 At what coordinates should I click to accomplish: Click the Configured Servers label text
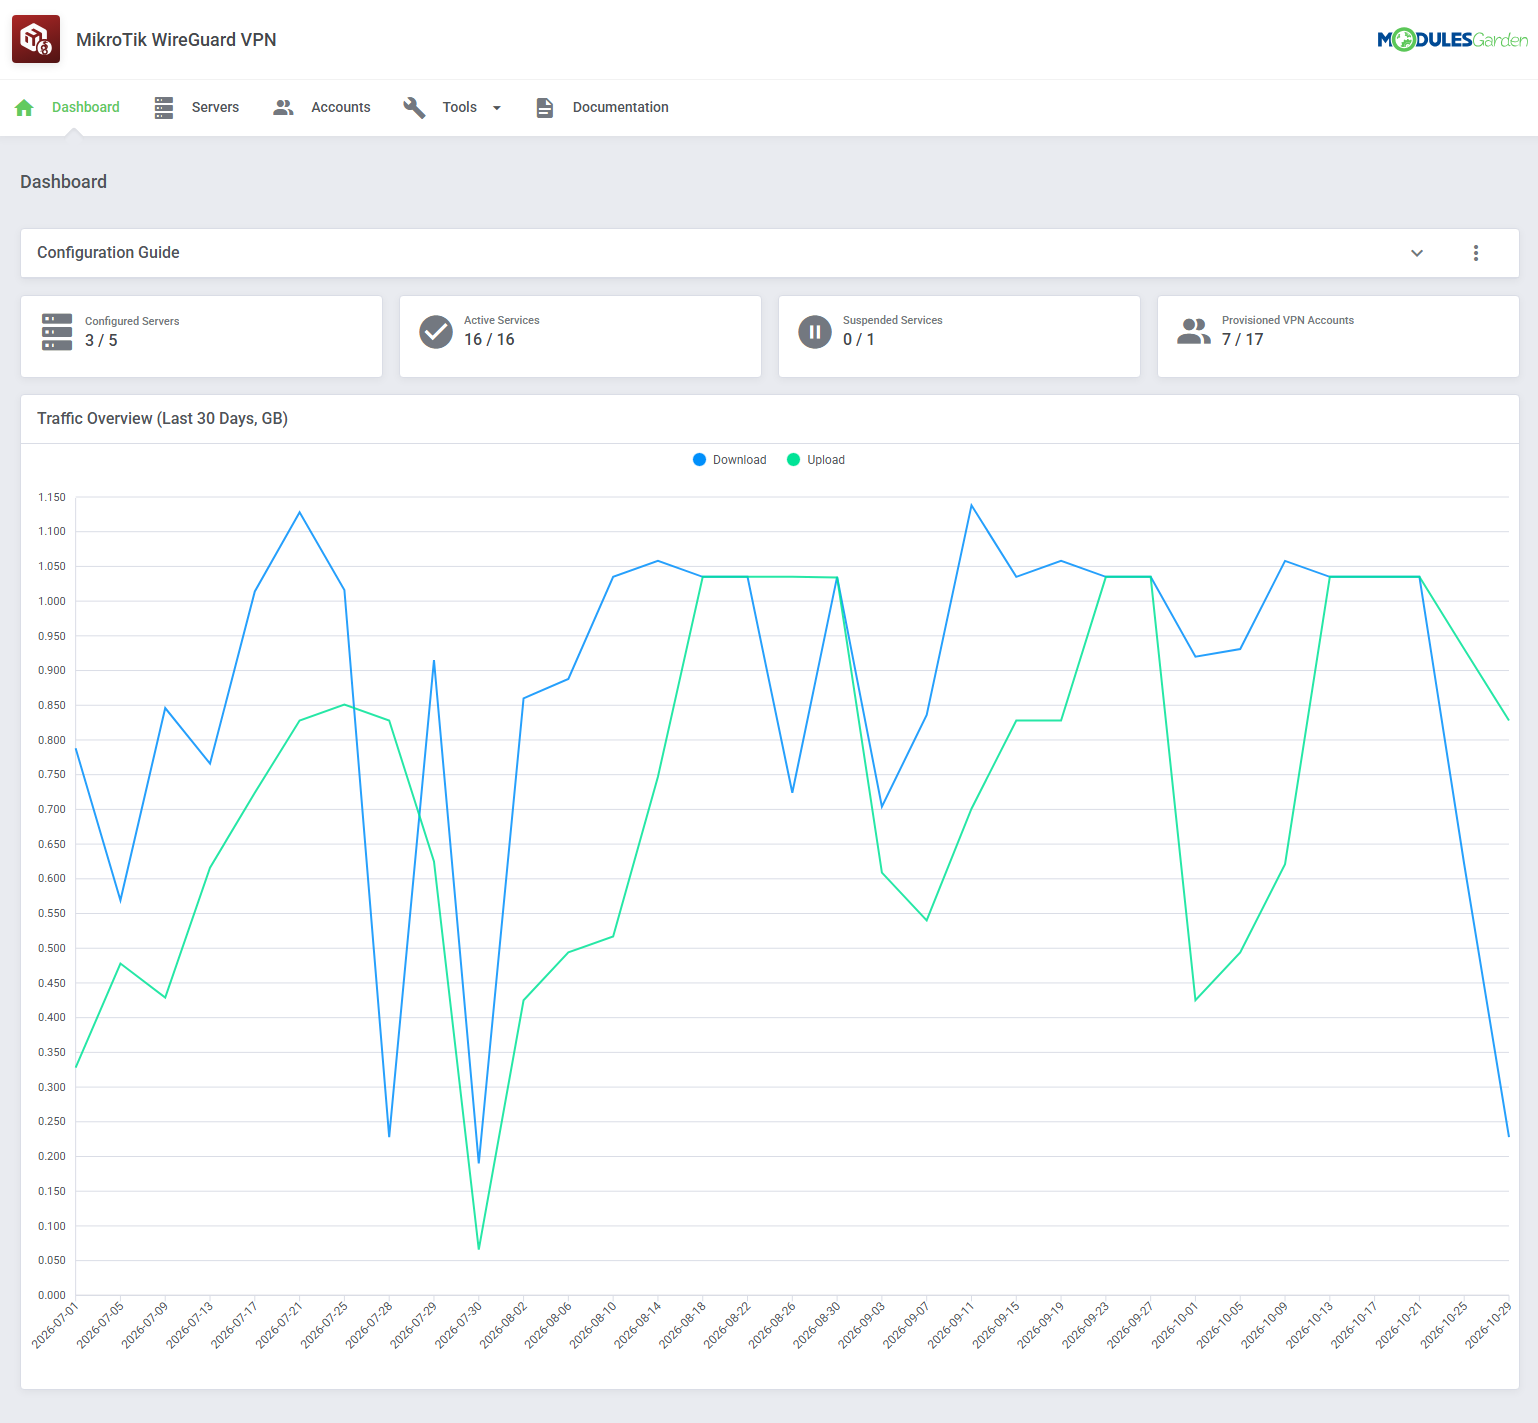click(132, 321)
